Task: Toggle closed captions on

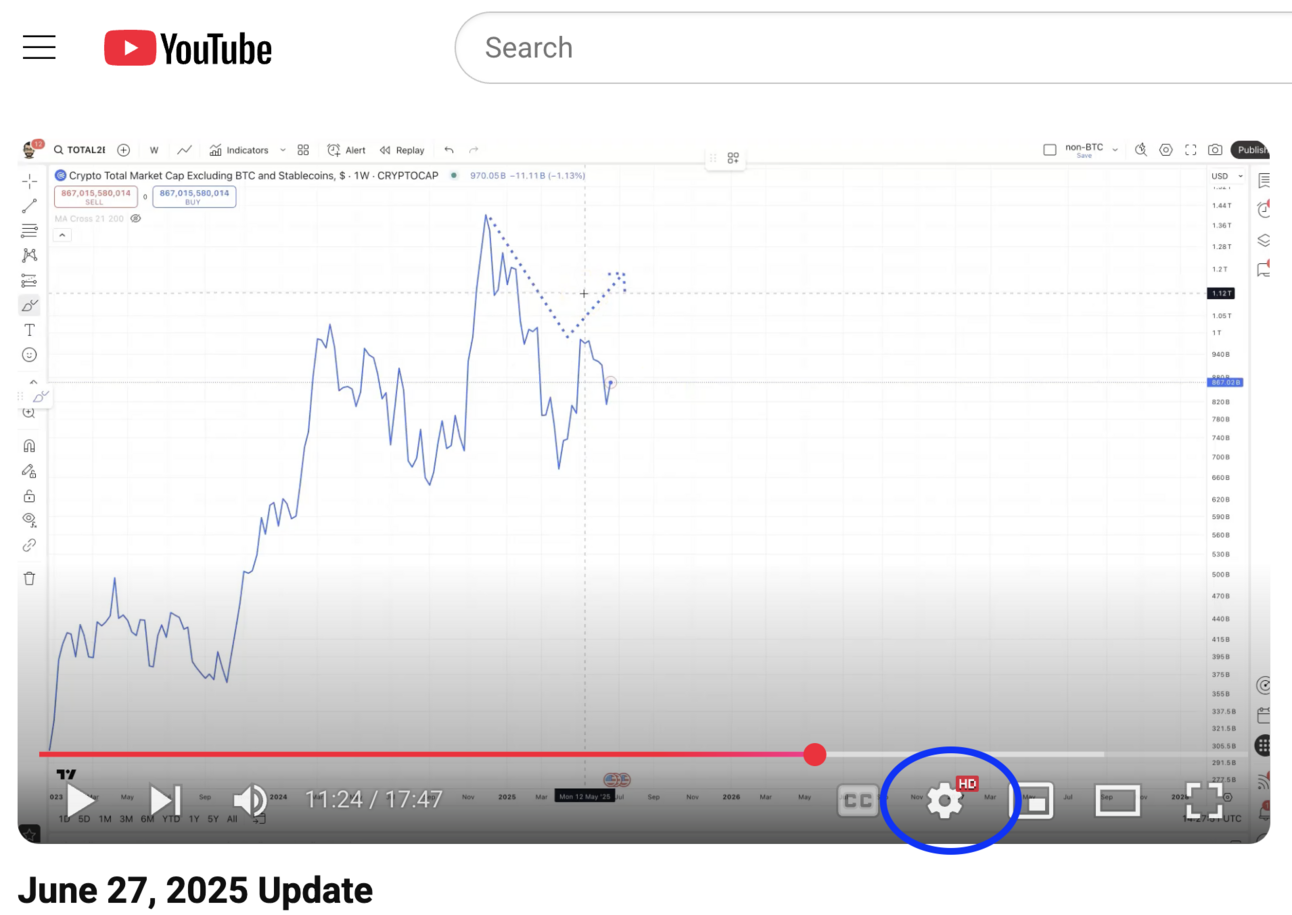Action: tap(857, 801)
